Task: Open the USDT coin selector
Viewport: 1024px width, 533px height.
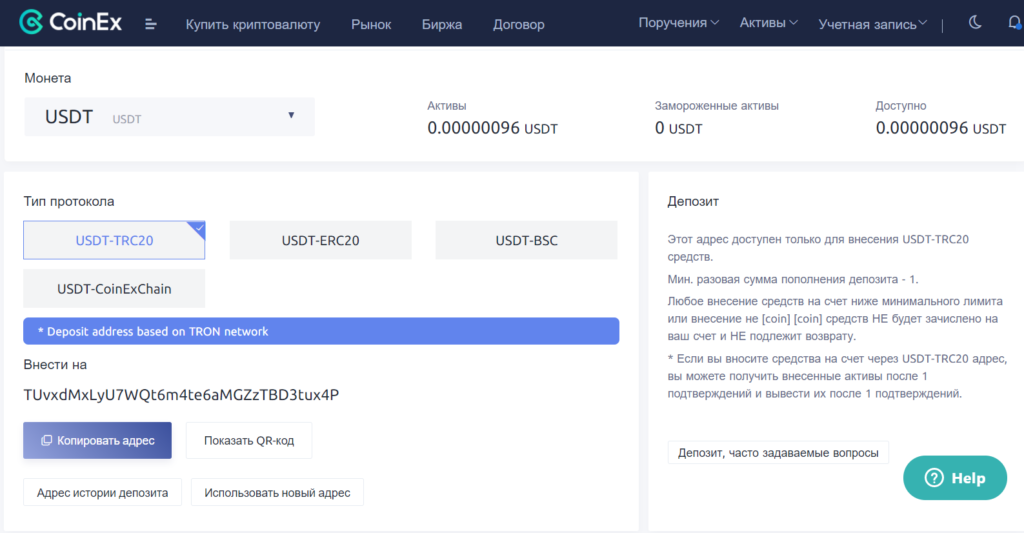Action: click(169, 117)
